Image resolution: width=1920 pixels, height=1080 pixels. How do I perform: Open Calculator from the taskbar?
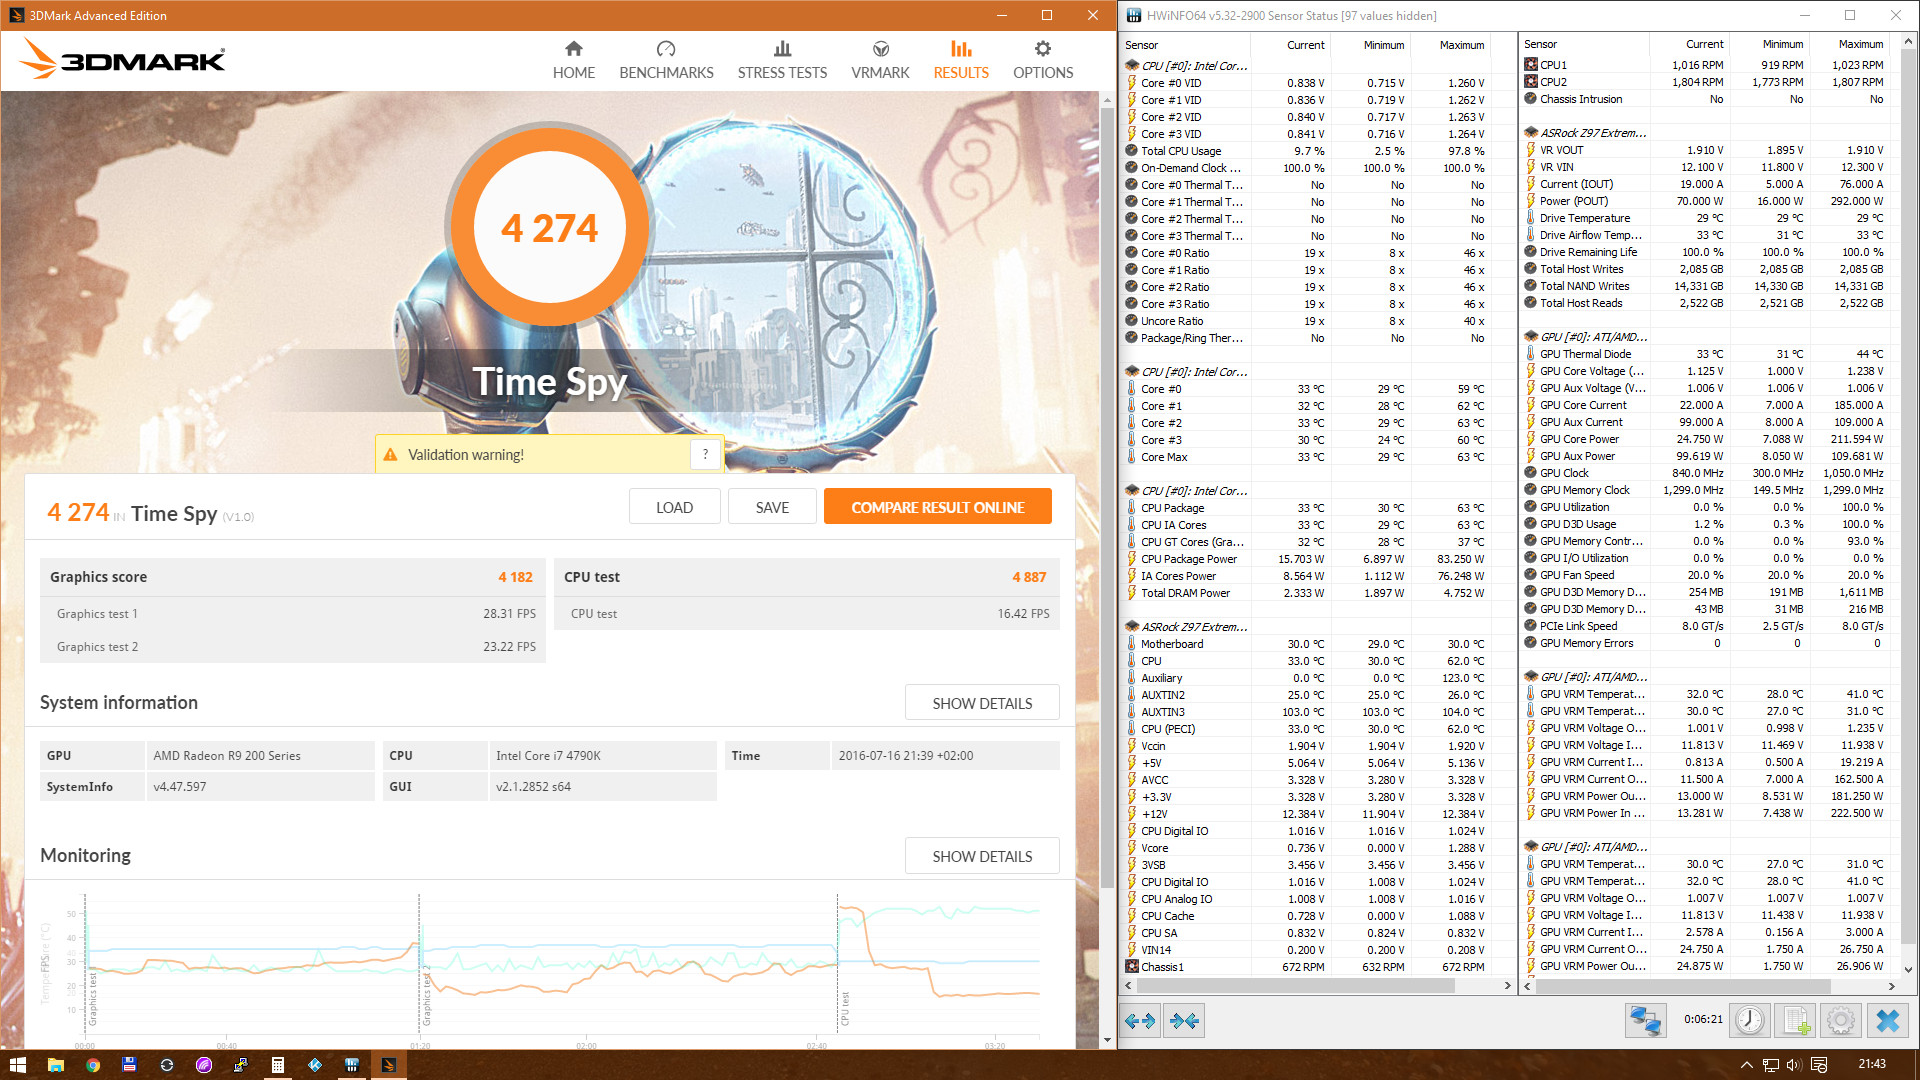coord(277,1065)
